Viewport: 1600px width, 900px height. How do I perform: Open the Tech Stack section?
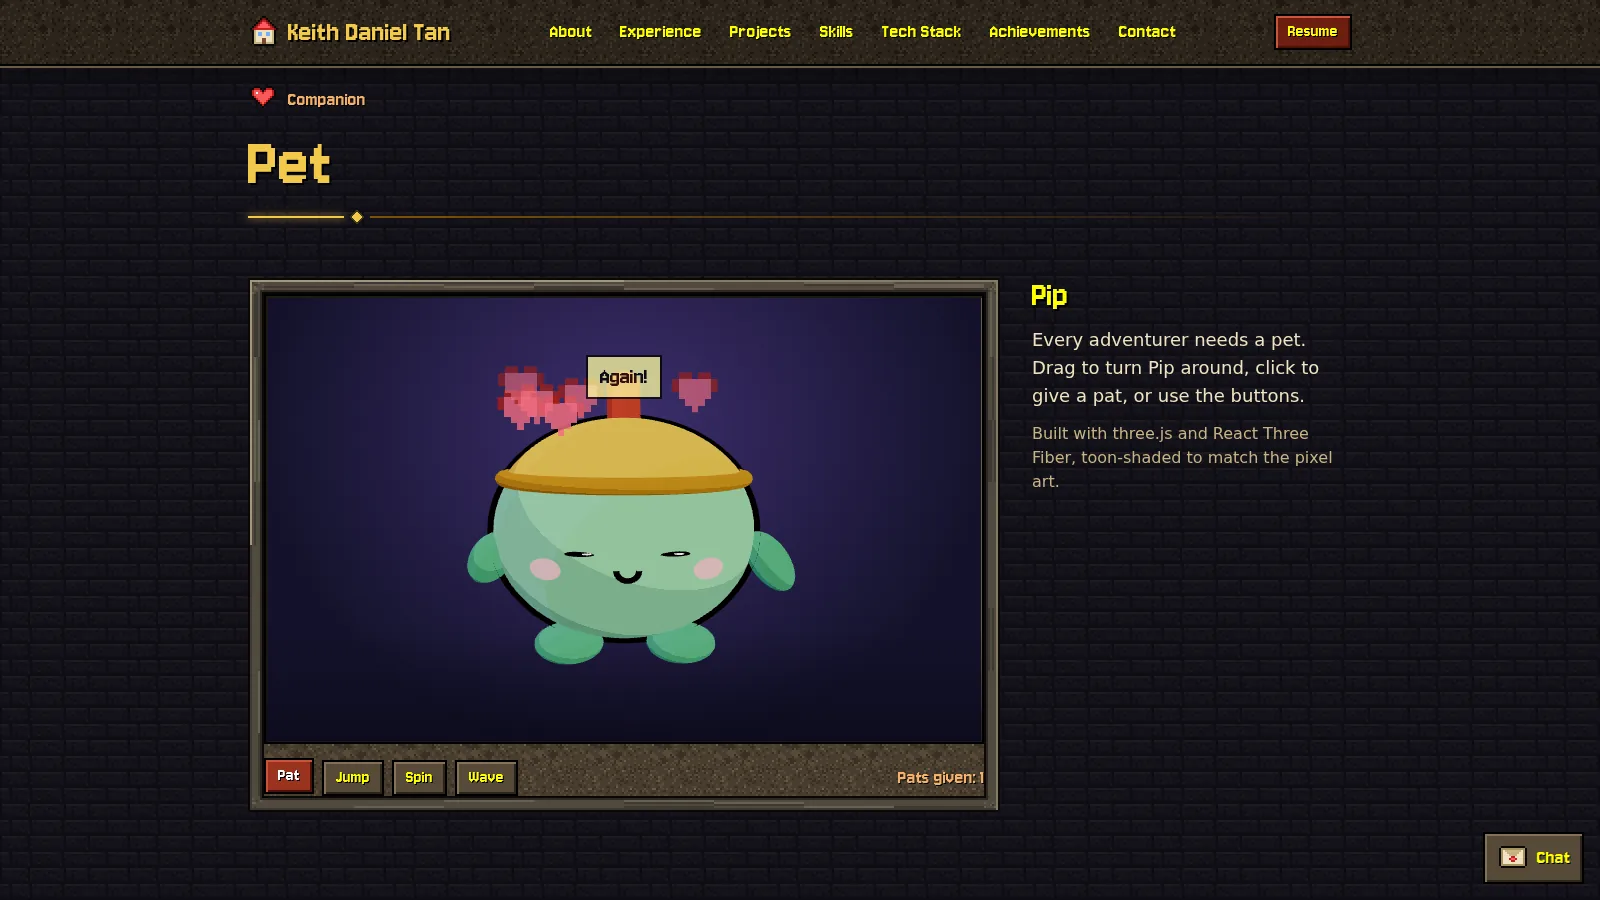click(921, 32)
